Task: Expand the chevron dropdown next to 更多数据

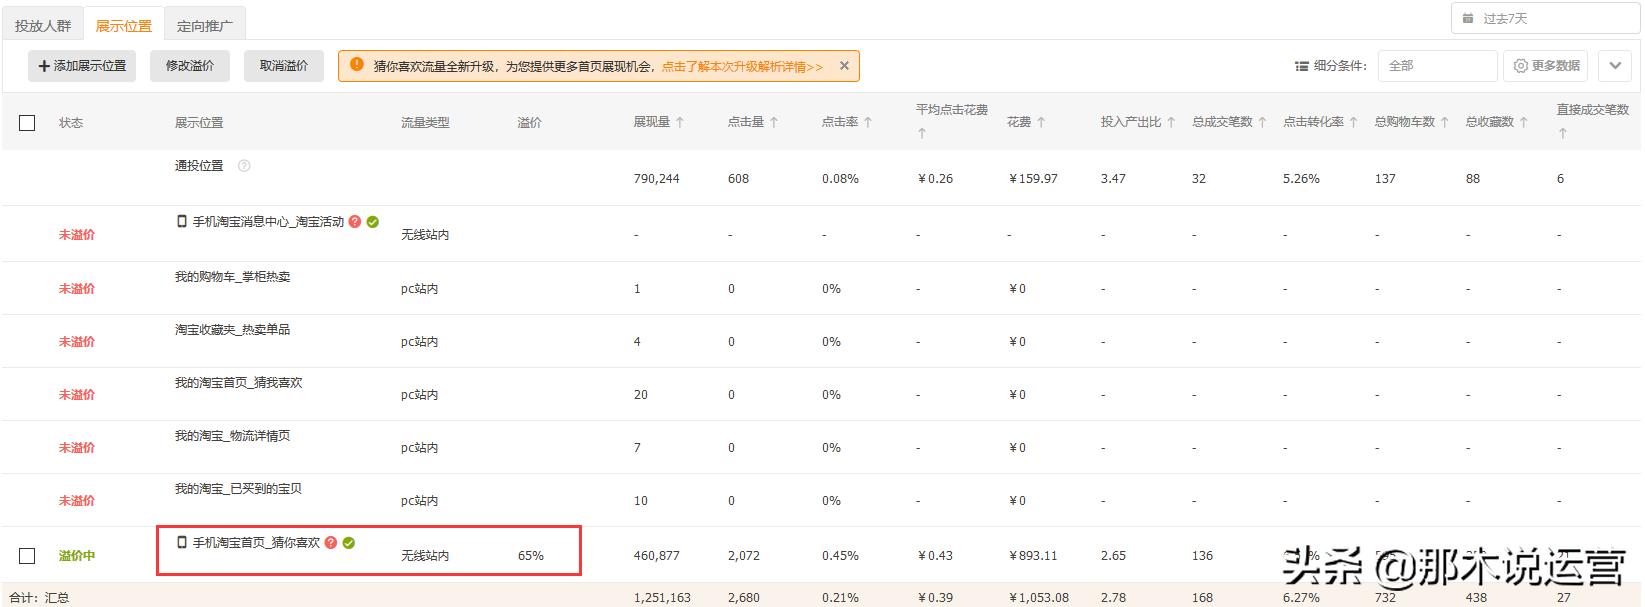Action: (x=1615, y=66)
